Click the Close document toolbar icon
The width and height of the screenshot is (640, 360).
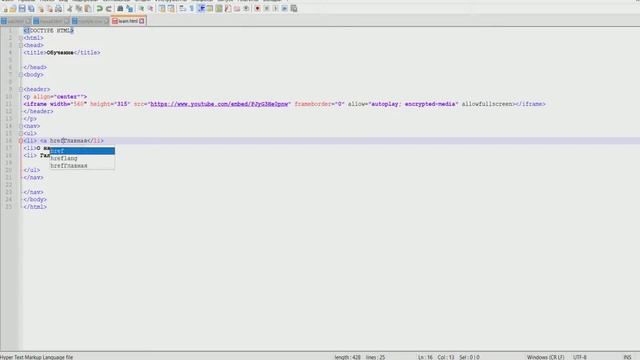point(41,9)
